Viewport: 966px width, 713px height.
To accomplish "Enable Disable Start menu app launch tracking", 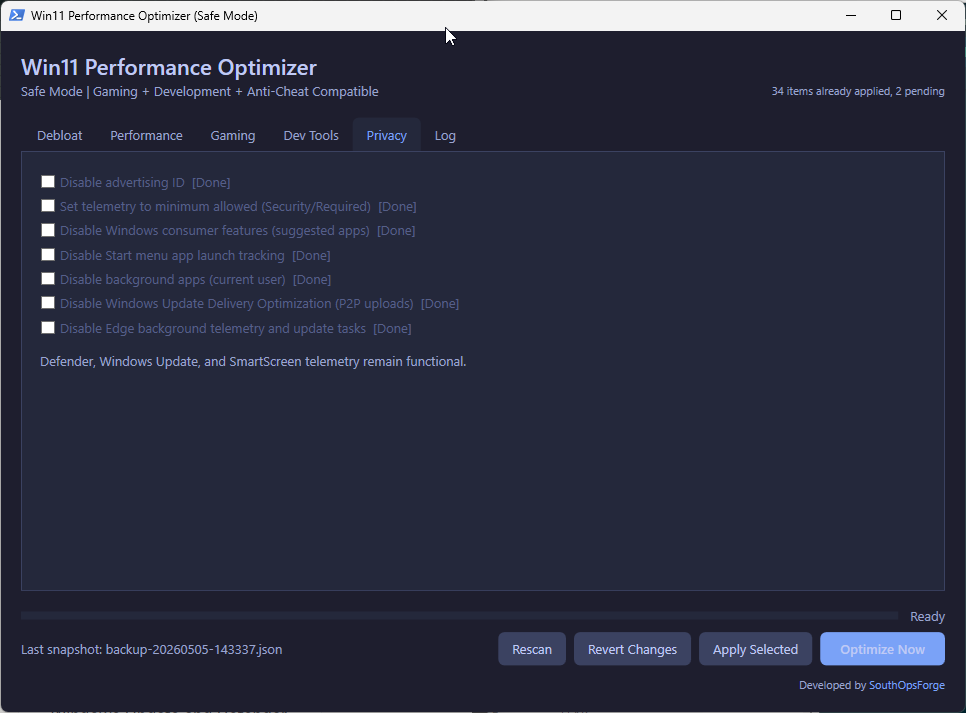I will click(48, 255).
